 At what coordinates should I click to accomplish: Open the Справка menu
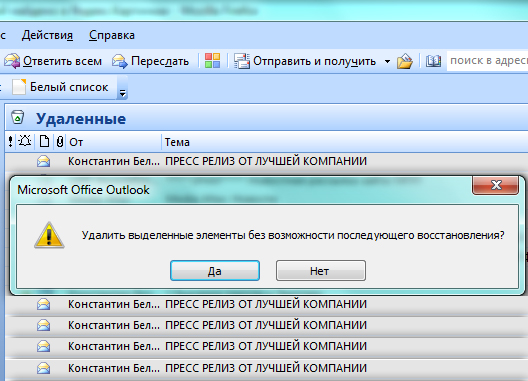point(112,35)
